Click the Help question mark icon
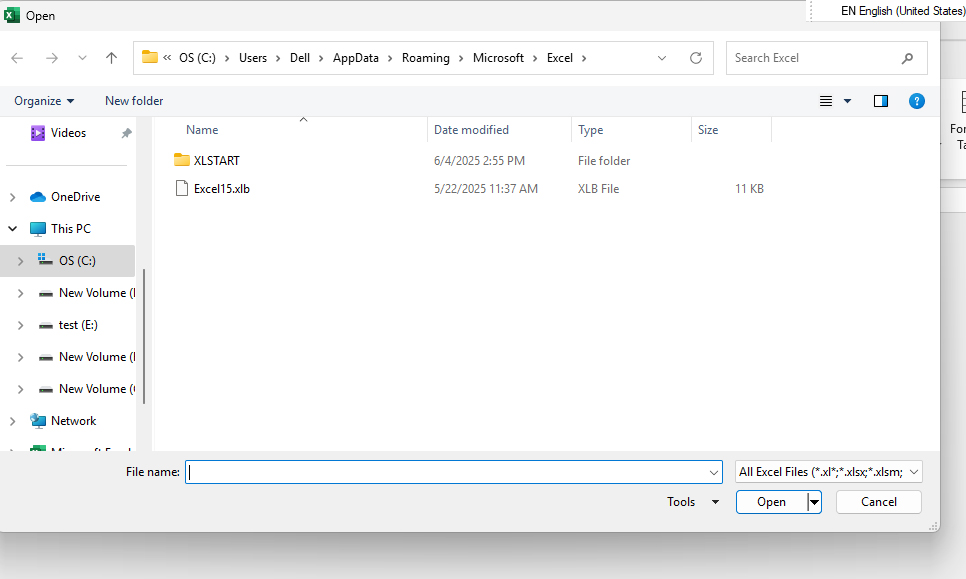The height and width of the screenshot is (579, 966). pyautogui.click(x=916, y=101)
